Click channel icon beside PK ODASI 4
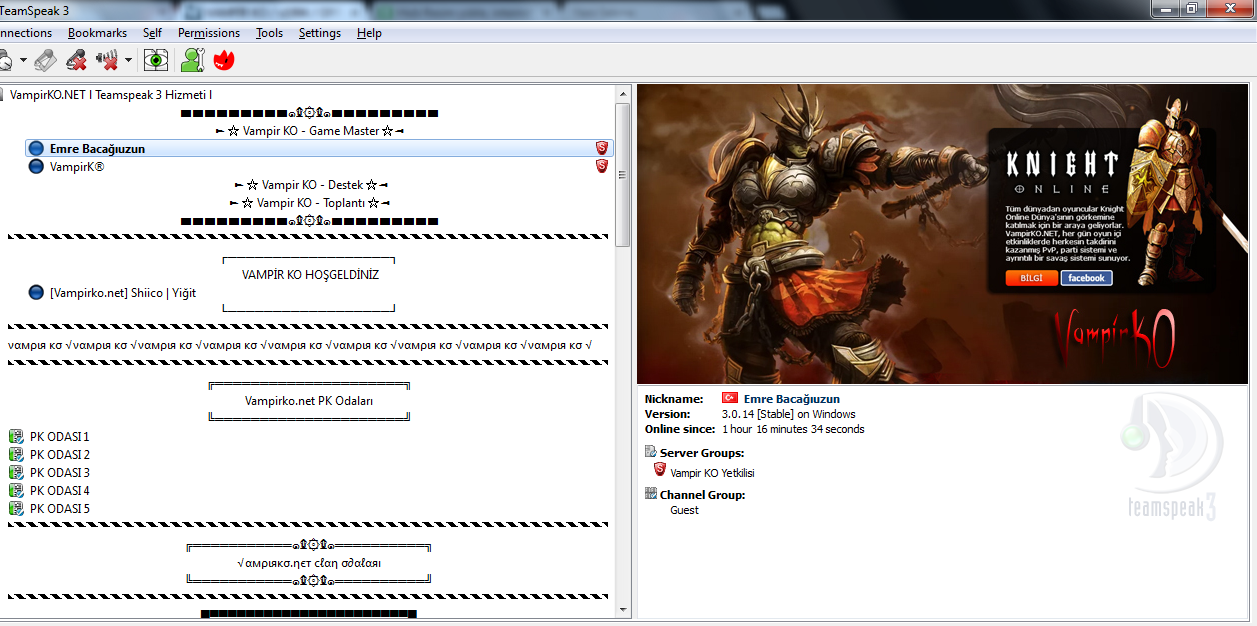The width and height of the screenshot is (1257, 626). click(x=16, y=491)
